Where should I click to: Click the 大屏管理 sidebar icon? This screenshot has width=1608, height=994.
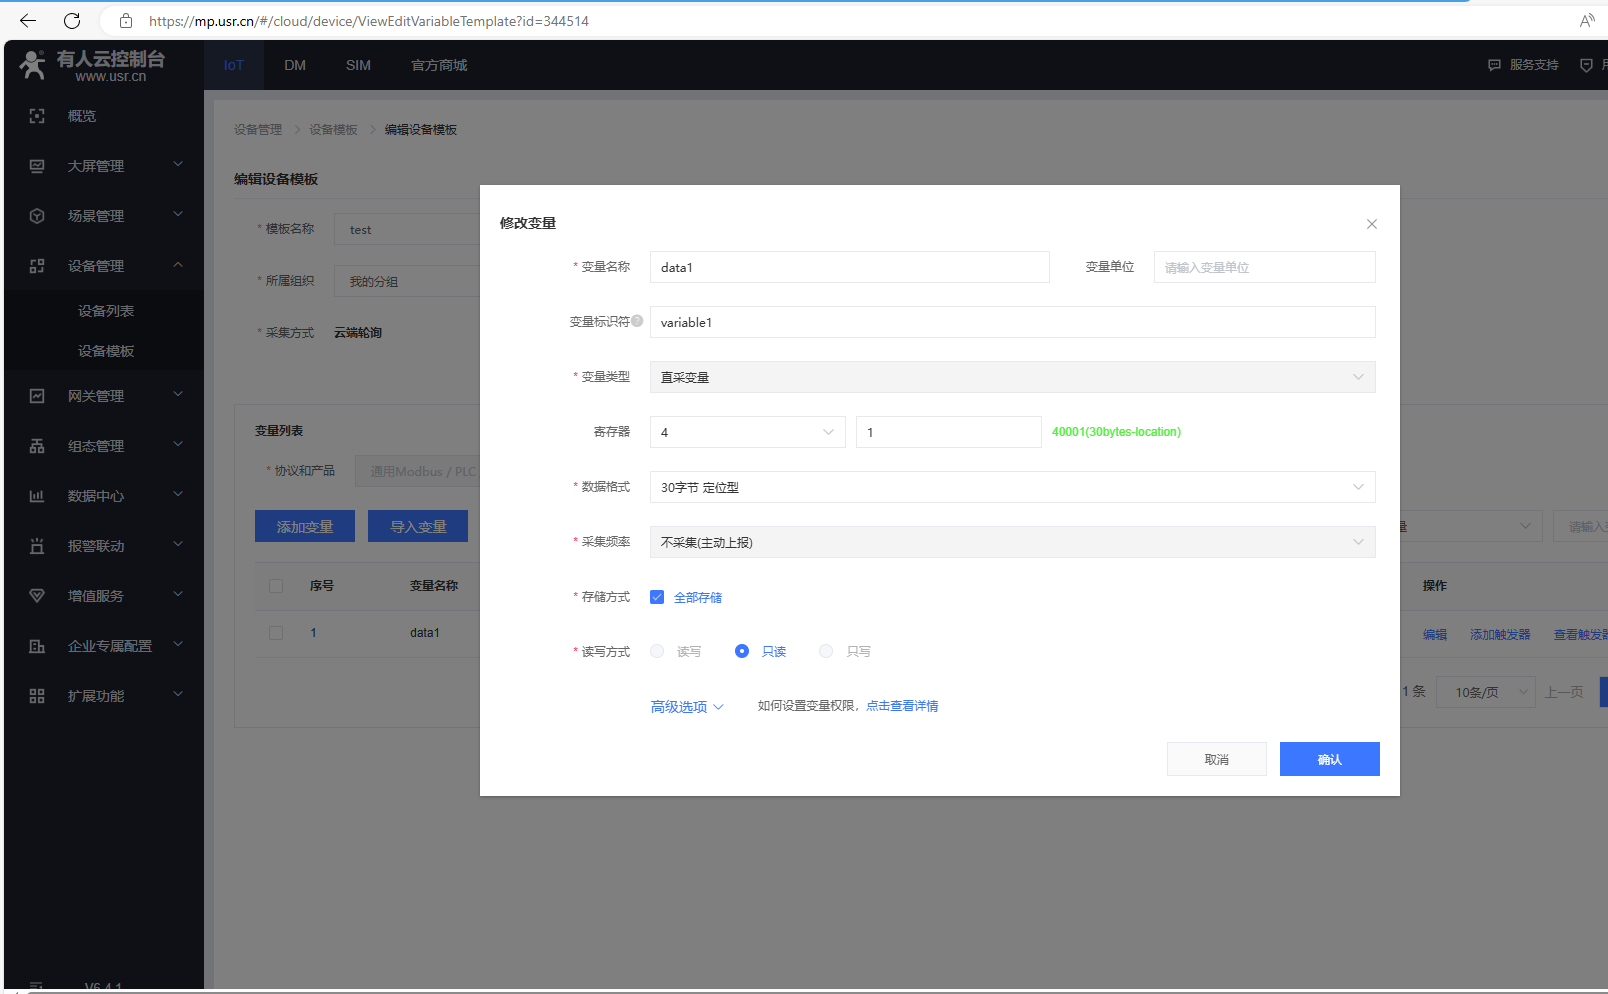37,166
